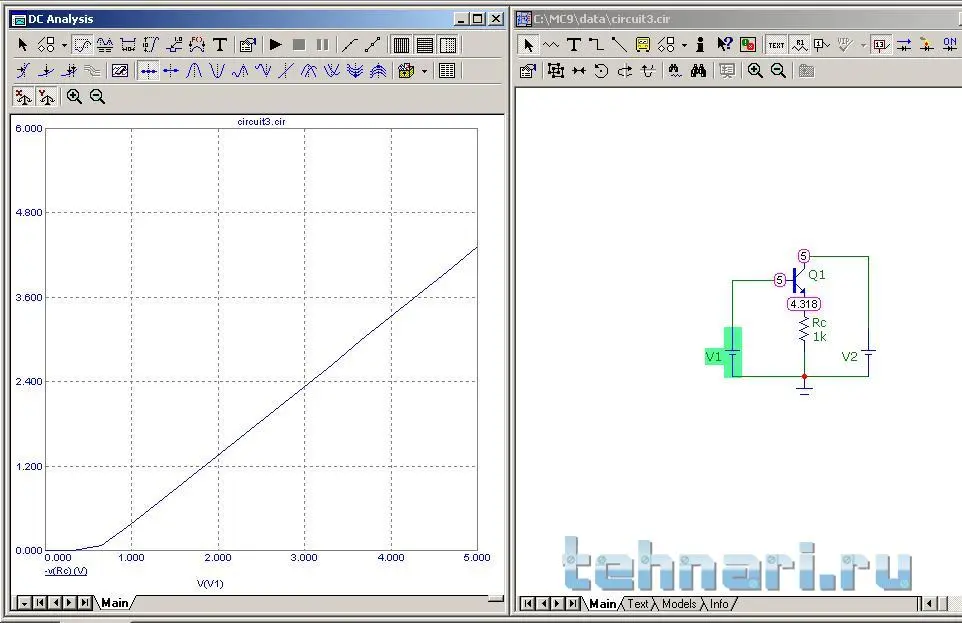
Task: Click the Rotate icon in circuit toolbar
Action: tap(601, 71)
